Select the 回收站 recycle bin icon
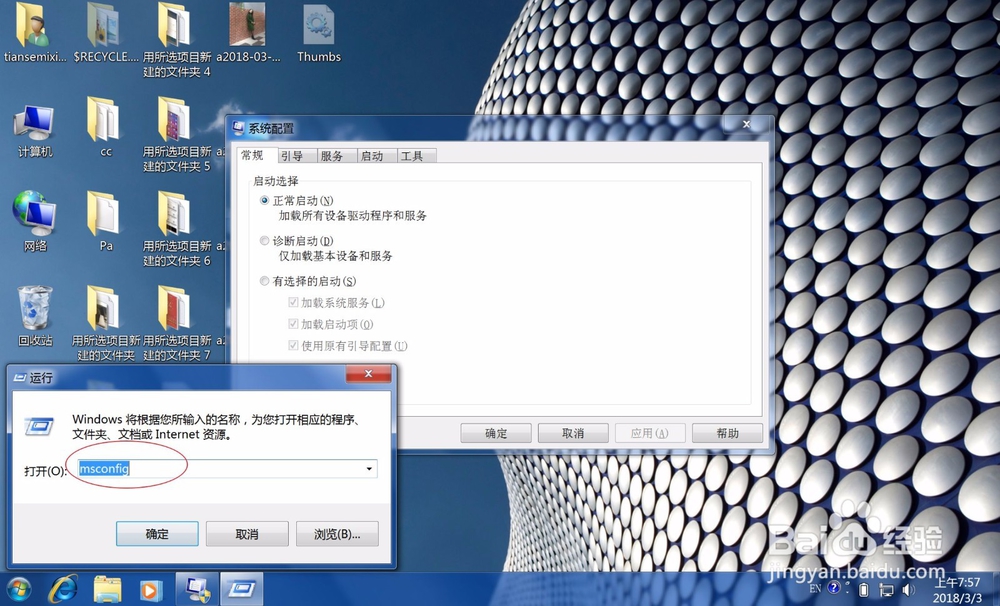The width and height of the screenshot is (1000, 606). (x=34, y=307)
